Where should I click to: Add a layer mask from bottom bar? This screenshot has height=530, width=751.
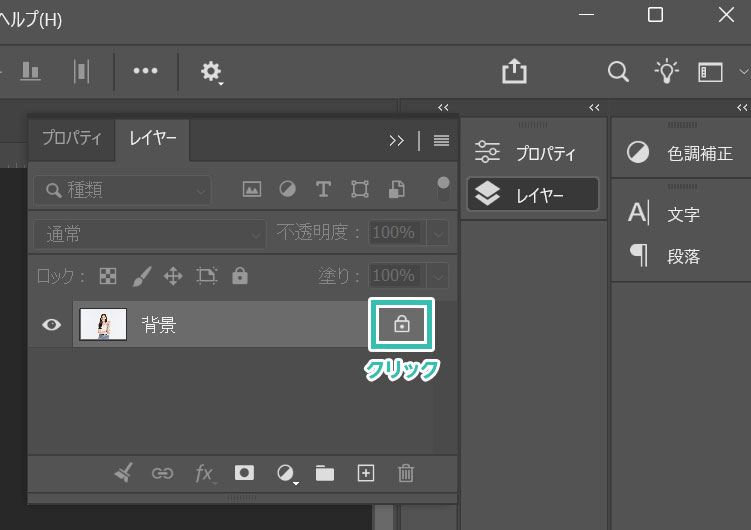click(244, 473)
